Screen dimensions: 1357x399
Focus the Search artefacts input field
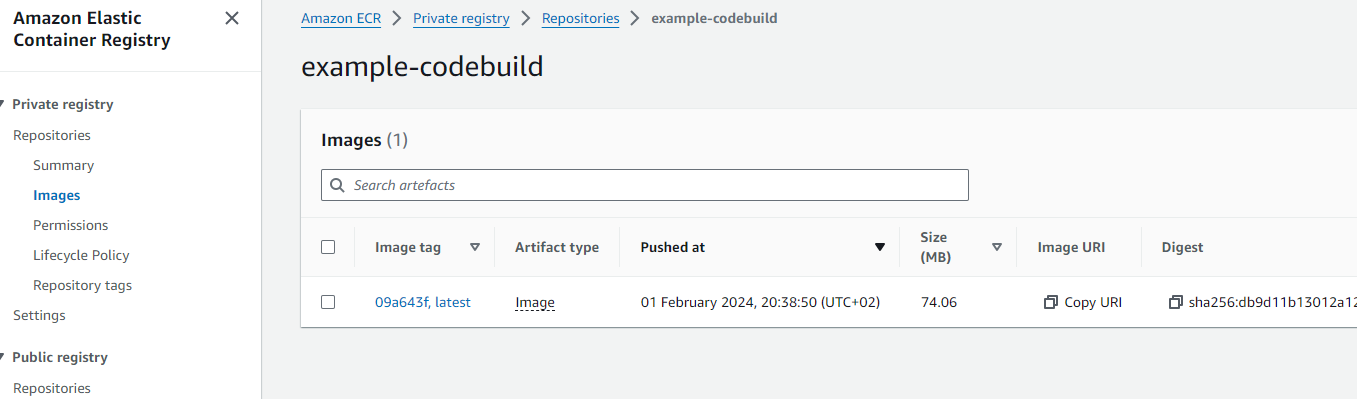645,185
